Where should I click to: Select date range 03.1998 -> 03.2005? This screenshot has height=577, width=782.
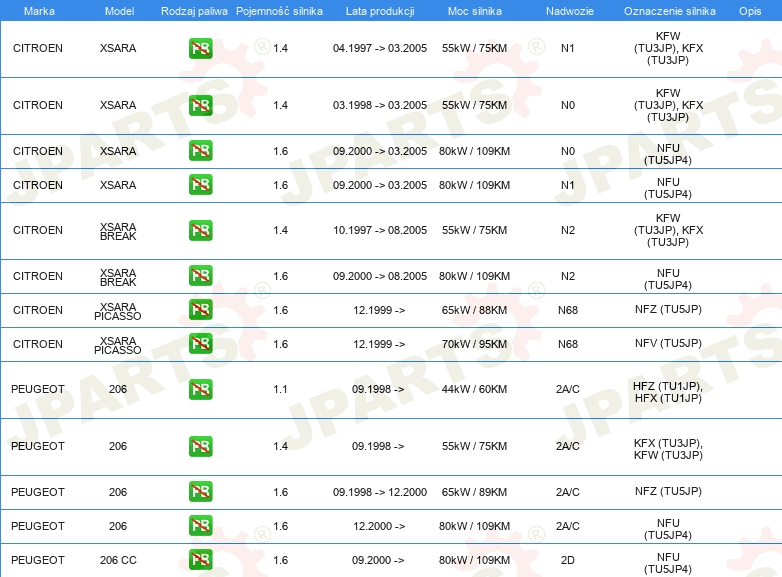coord(380,105)
